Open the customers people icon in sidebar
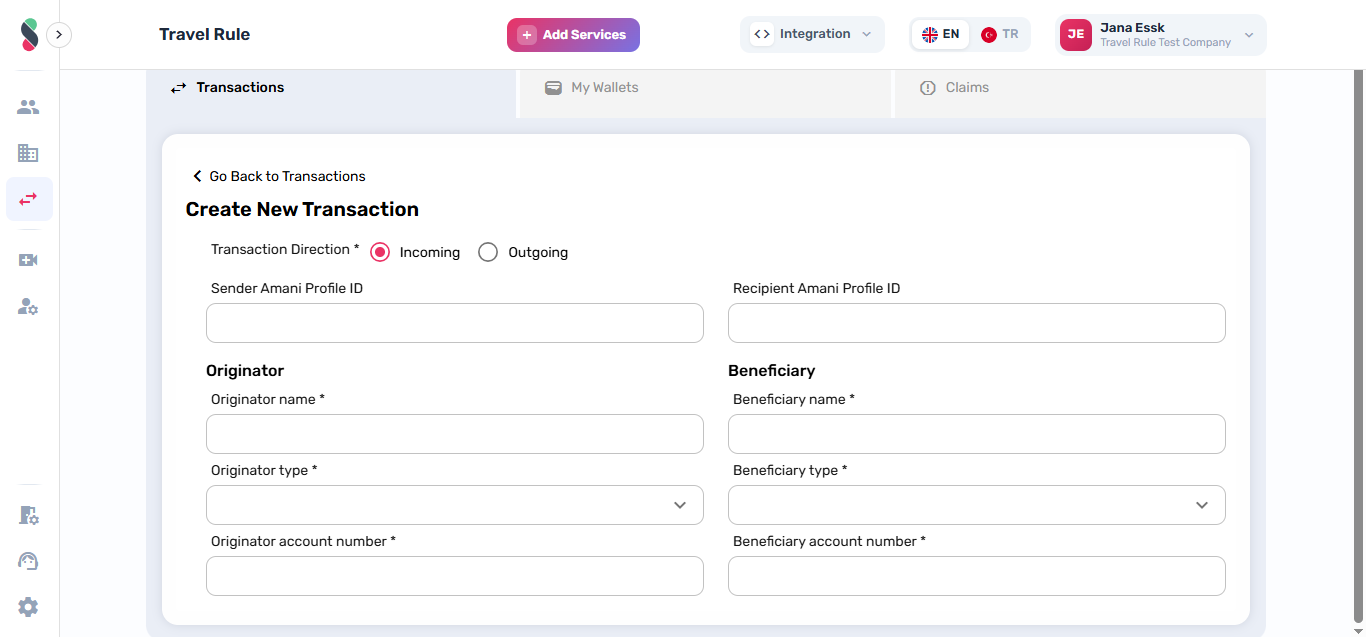1366x637 pixels. [28, 107]
